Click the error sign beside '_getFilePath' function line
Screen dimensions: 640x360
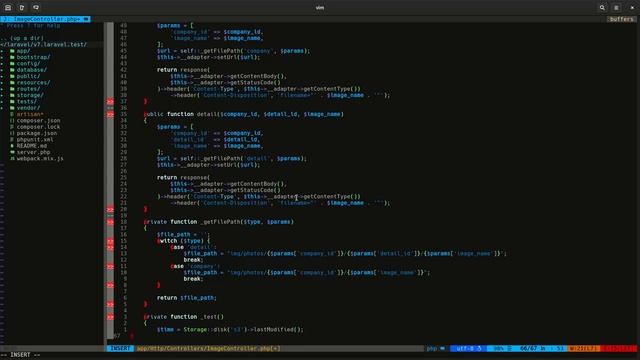tap(110, 222)
